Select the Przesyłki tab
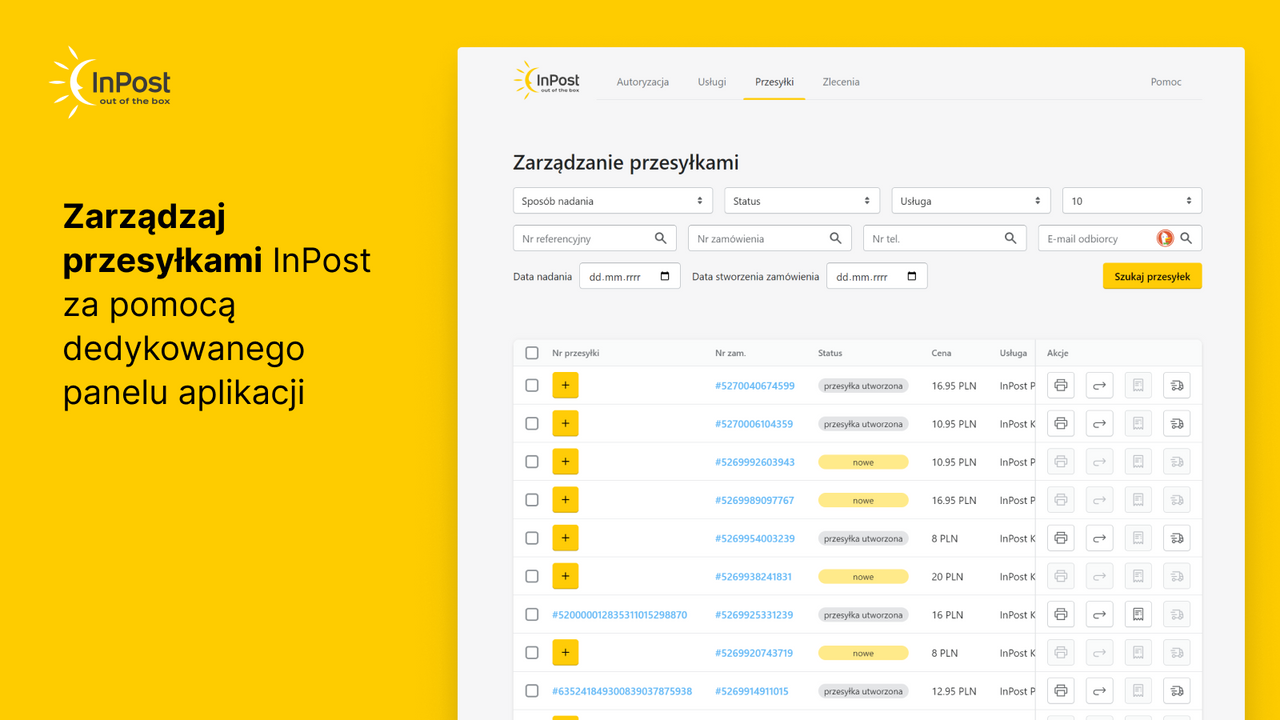The width and height of the screenshot is (1280, 720). pos(774,82)
